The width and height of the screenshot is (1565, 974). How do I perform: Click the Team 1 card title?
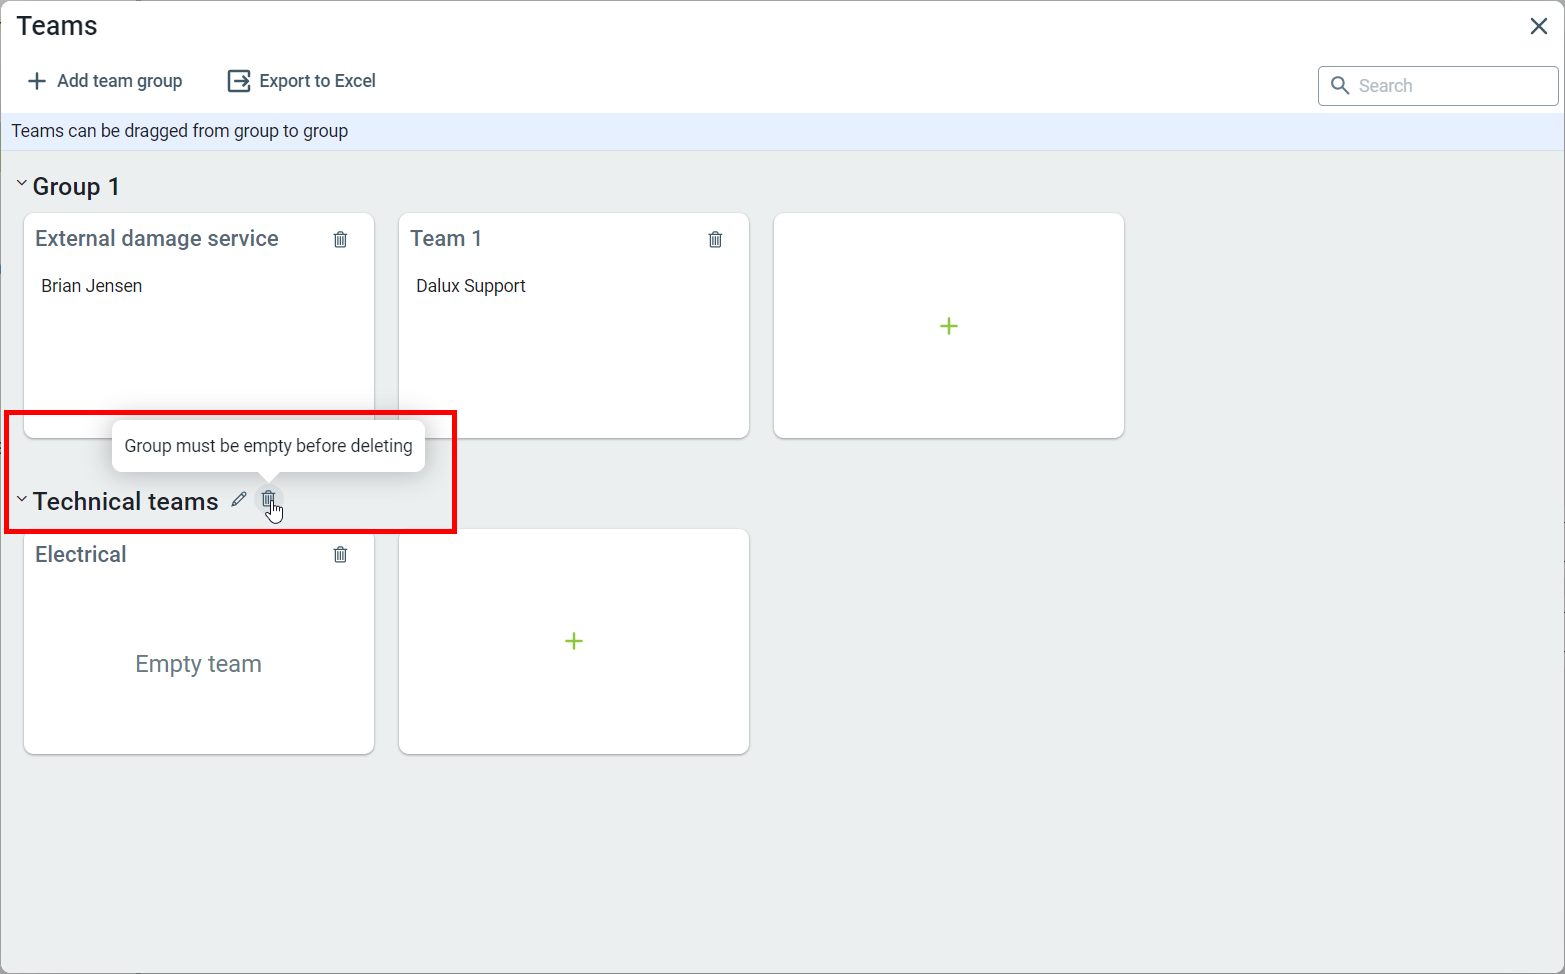(446, 239)
